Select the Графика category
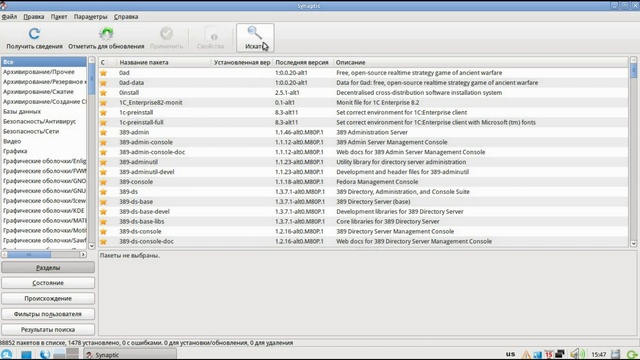The width and height of the screenshot is (640, 360). [x=44, y=151]
